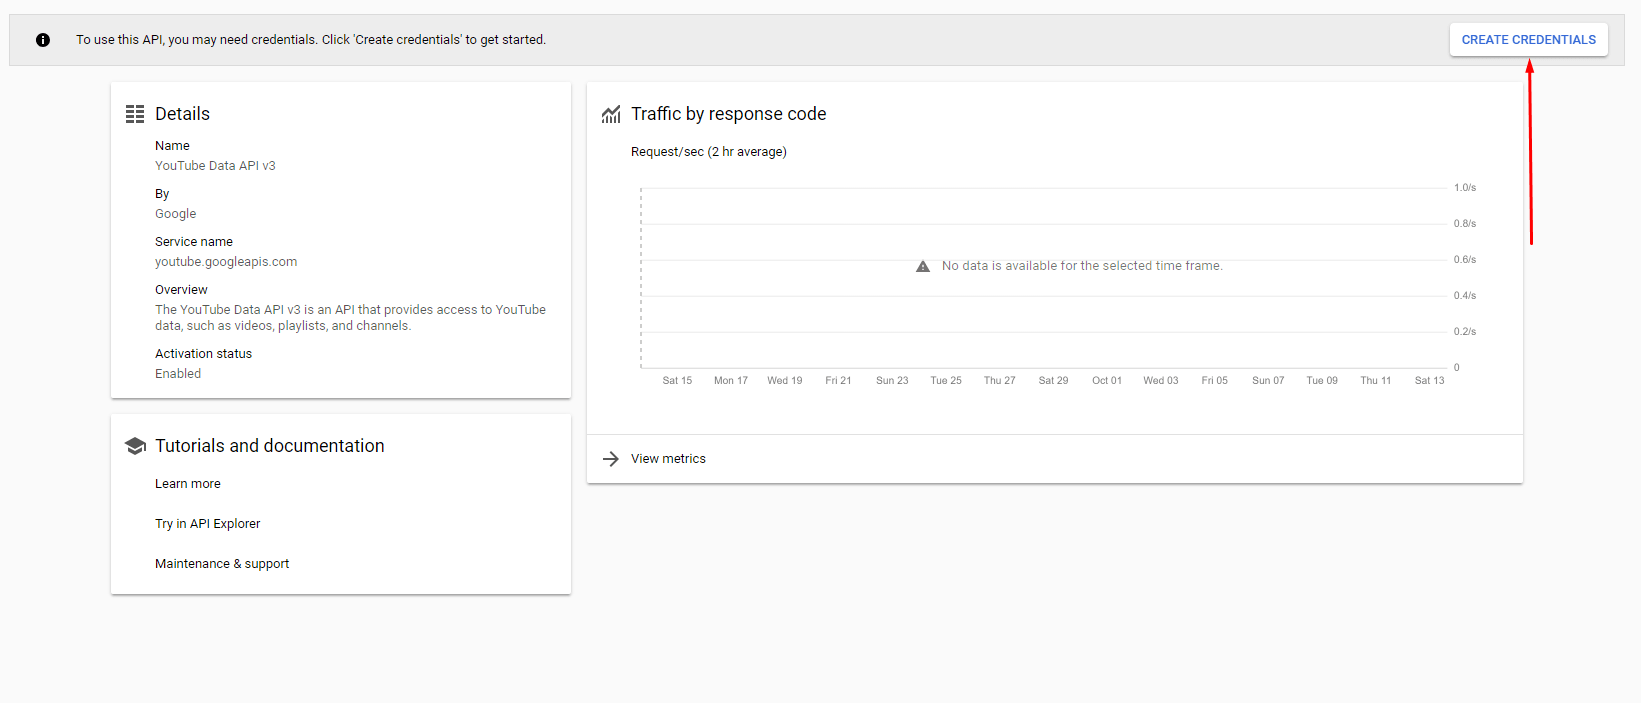
Task: Click the 0.8/s axis value
Action: tap(1465, 224)
